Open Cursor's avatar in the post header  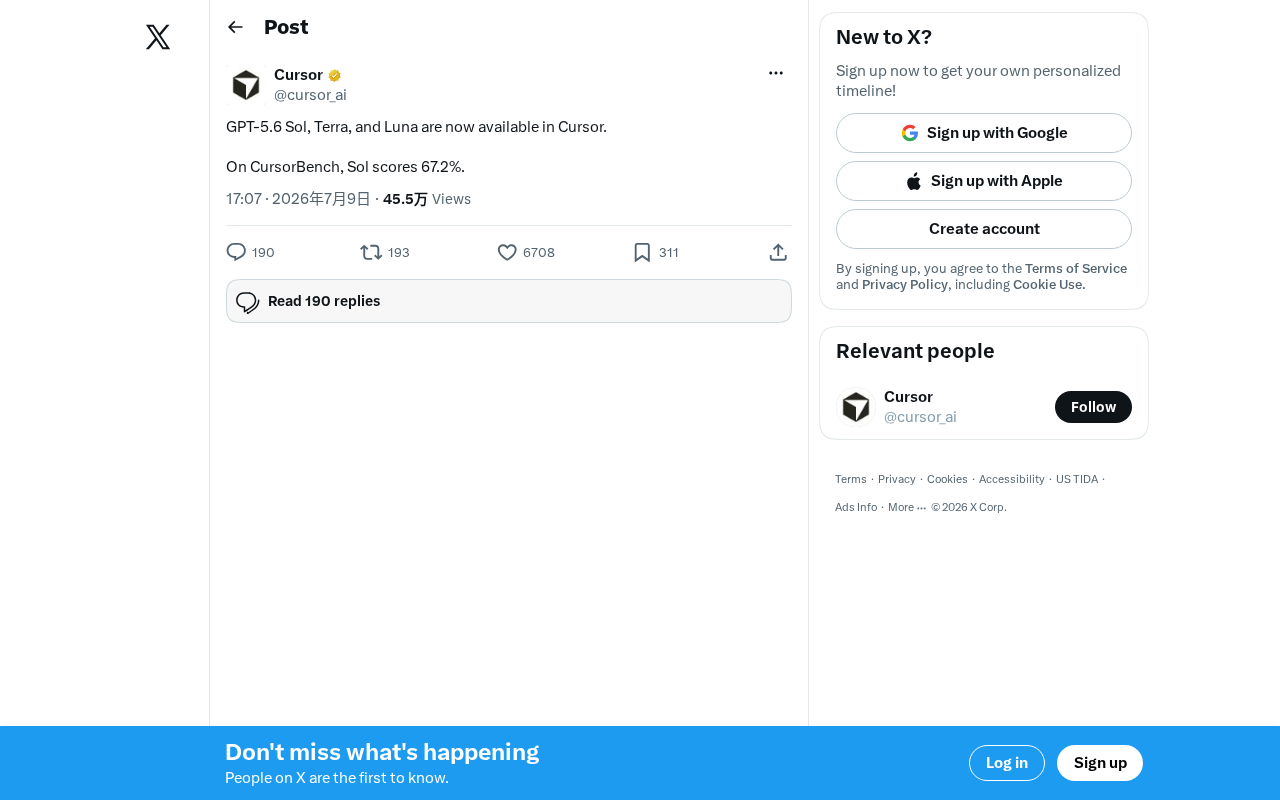[246, 85]
